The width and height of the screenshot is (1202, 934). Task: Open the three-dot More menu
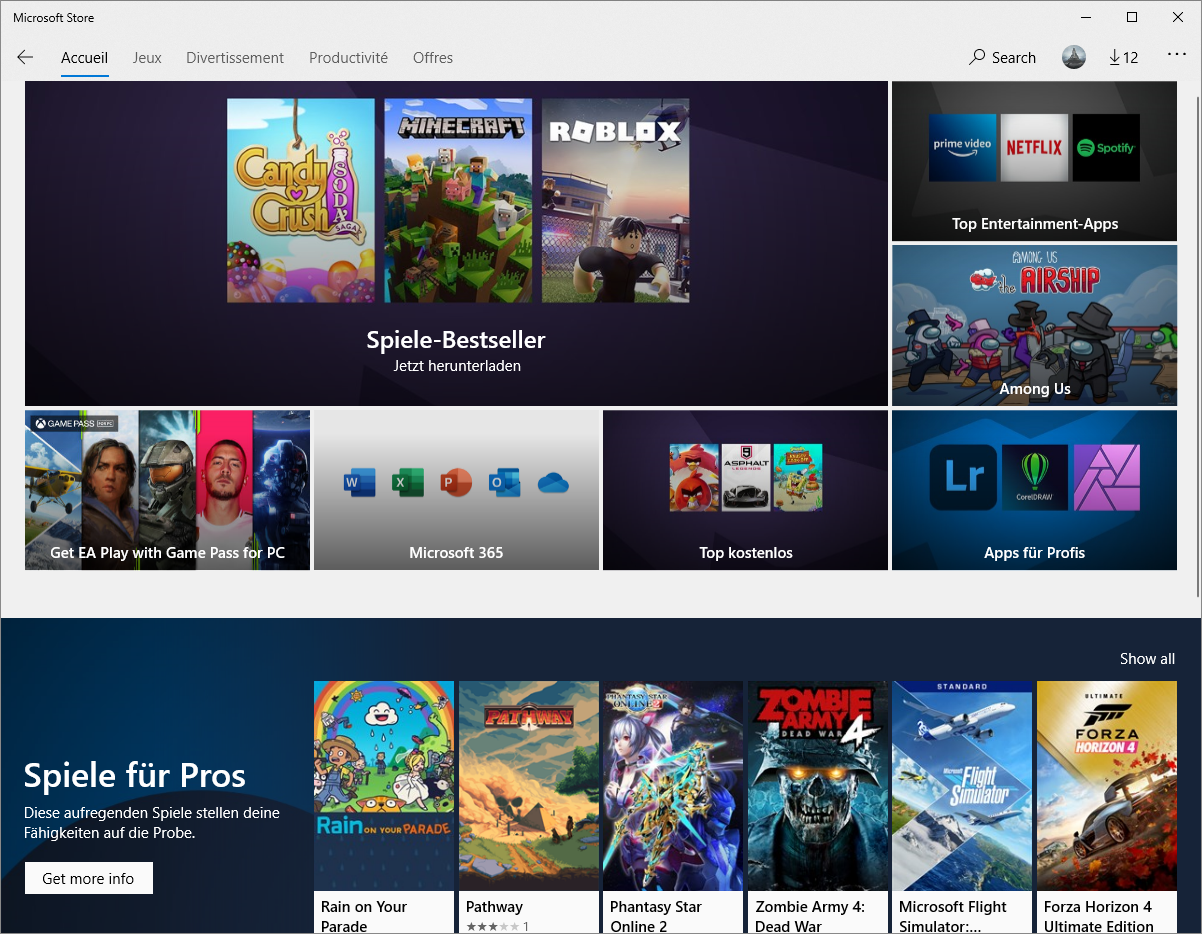1176,56
